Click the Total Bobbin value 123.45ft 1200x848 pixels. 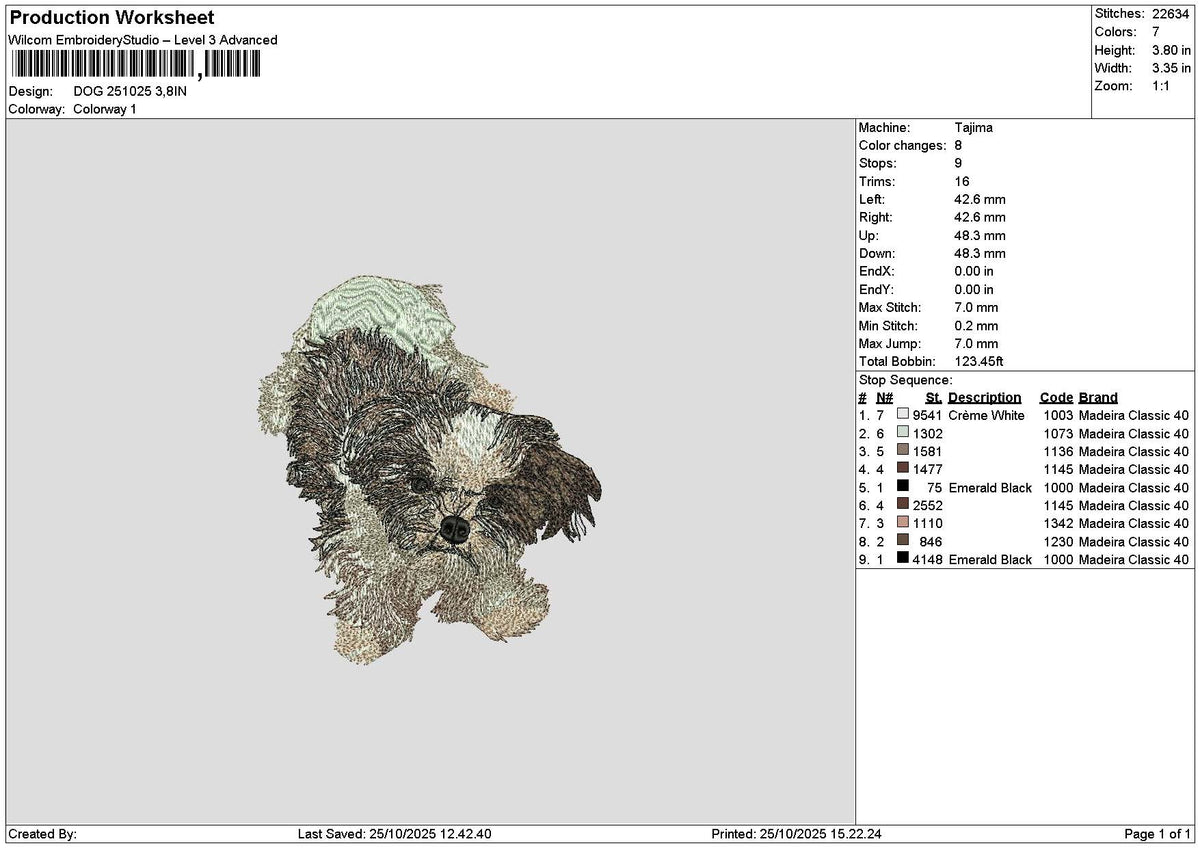[980, 362]
